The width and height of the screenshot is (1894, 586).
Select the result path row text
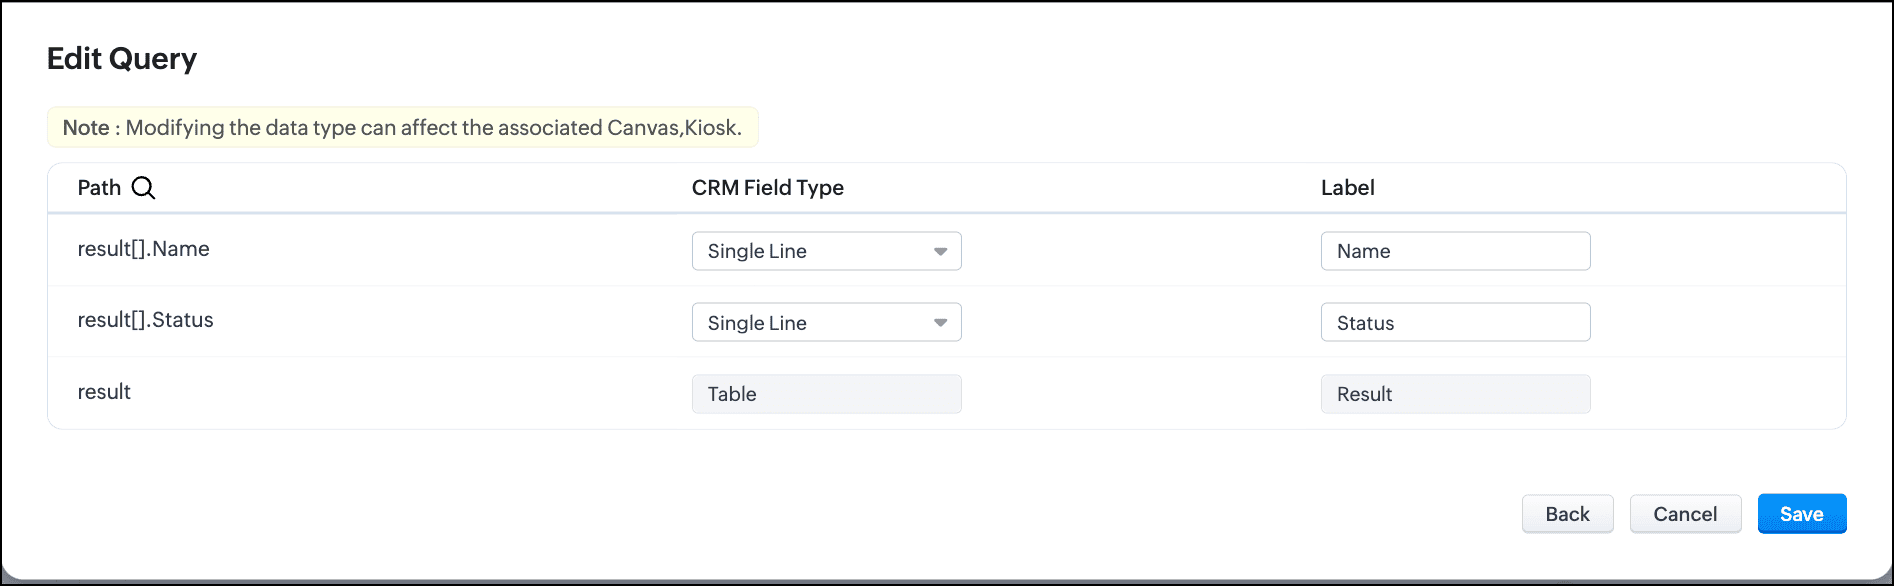tap(104, 392)
